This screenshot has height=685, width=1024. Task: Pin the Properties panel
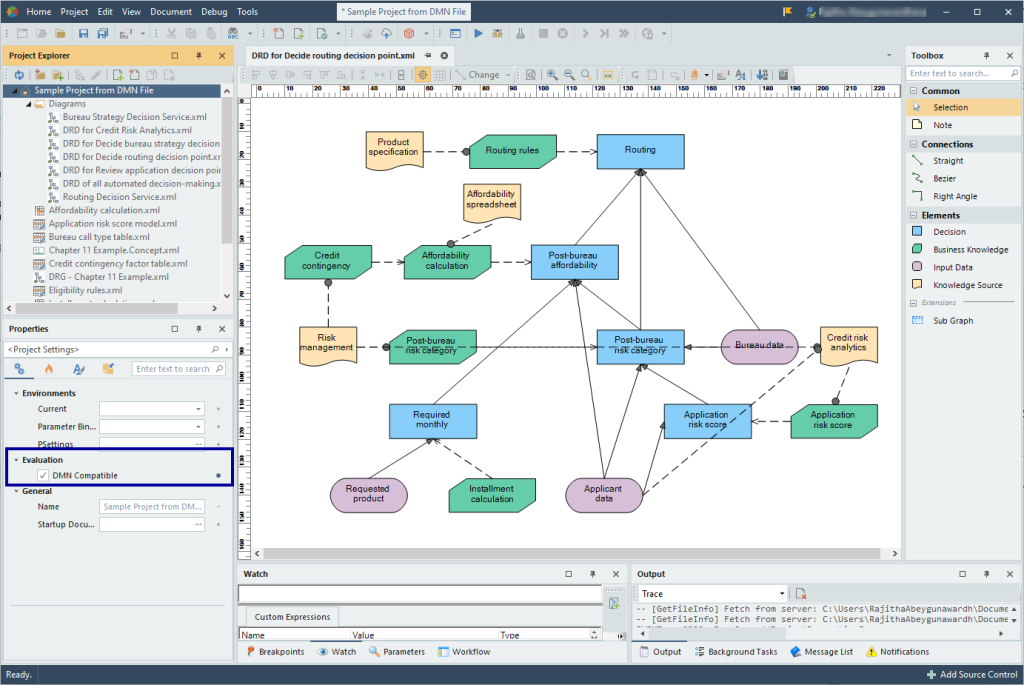point(199,329)
